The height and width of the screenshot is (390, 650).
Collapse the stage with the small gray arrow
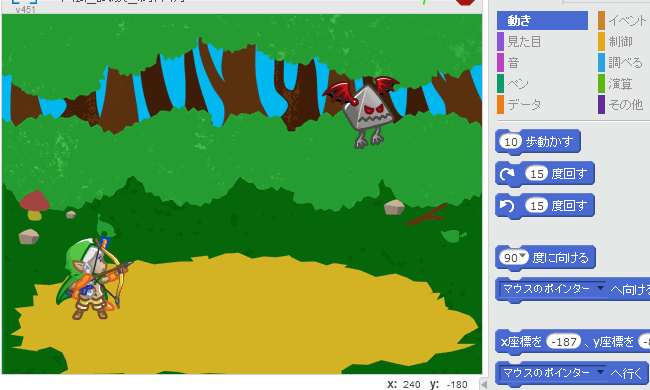point(483,384)
